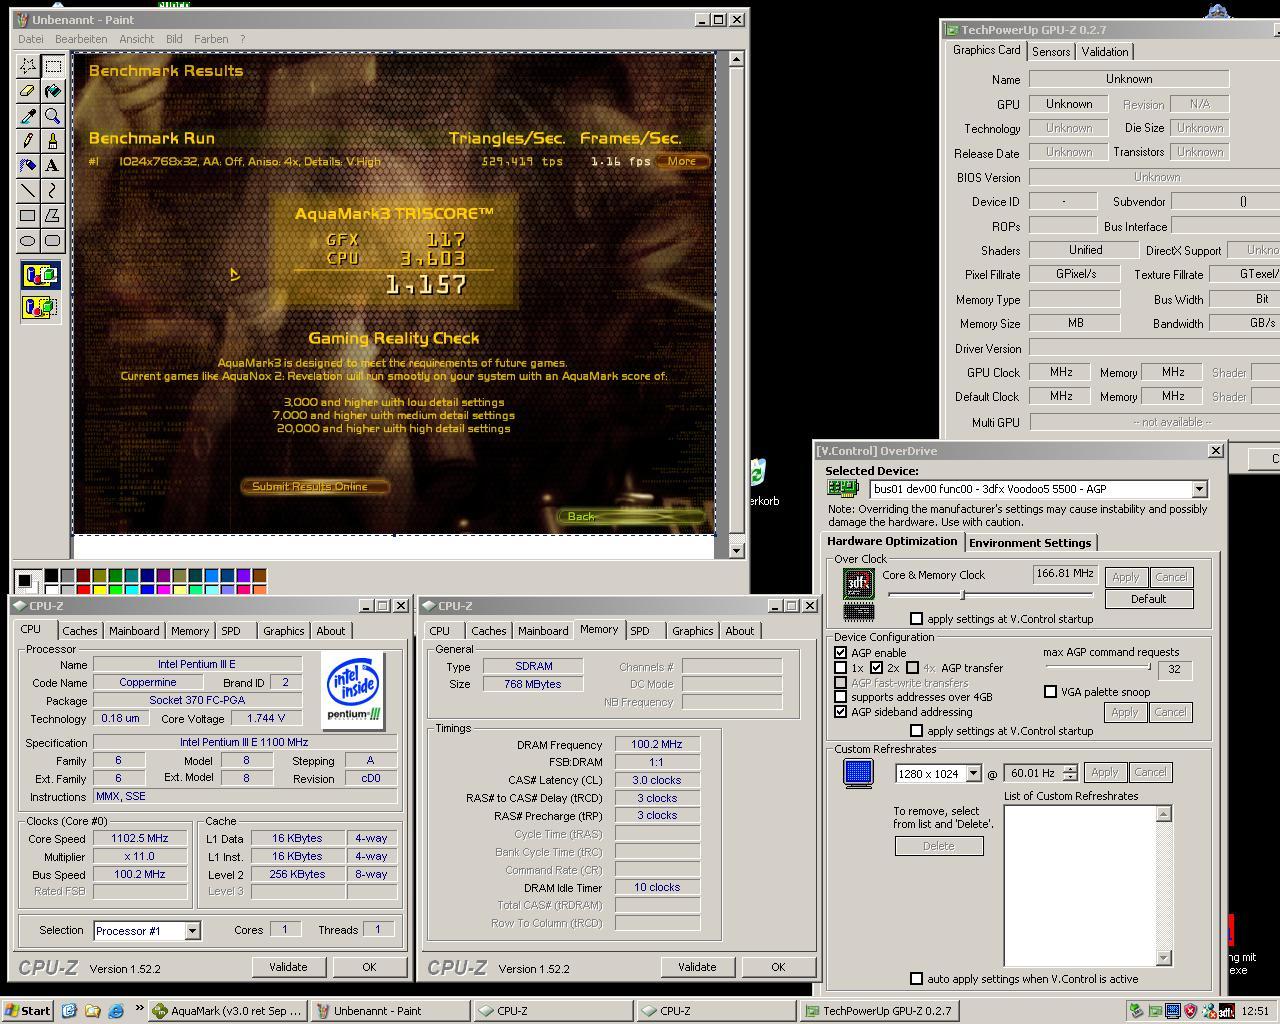Click the Paint vertical scrollbar down arrow

(x=736, y=549)
